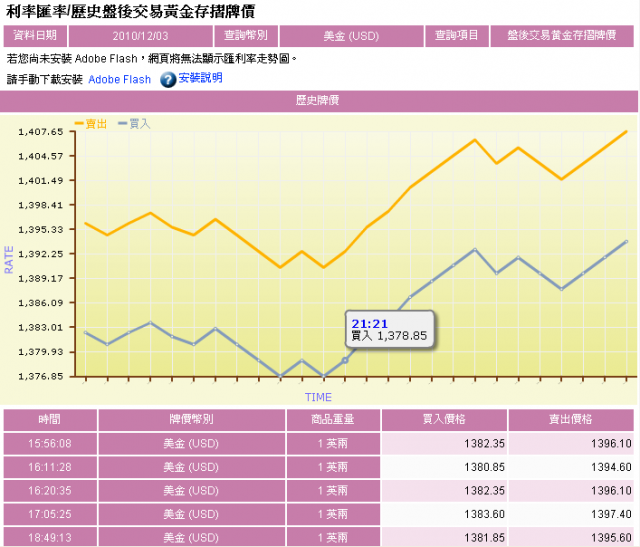Image resolution: width=640 pixels, height=547 pixels.
Task: Click buy price 1380.85 cell
Action: coord(444,467)
